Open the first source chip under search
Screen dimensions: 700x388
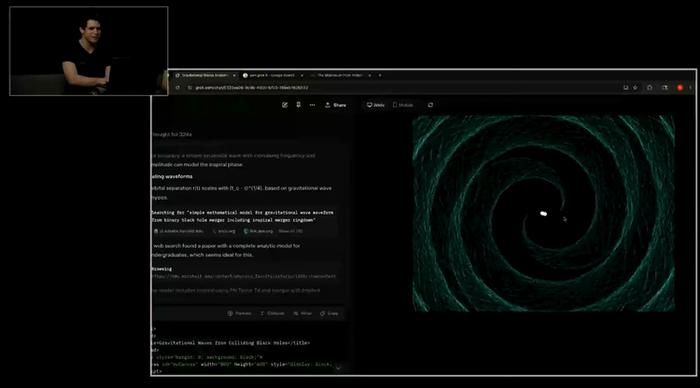(x=179, y=231)
